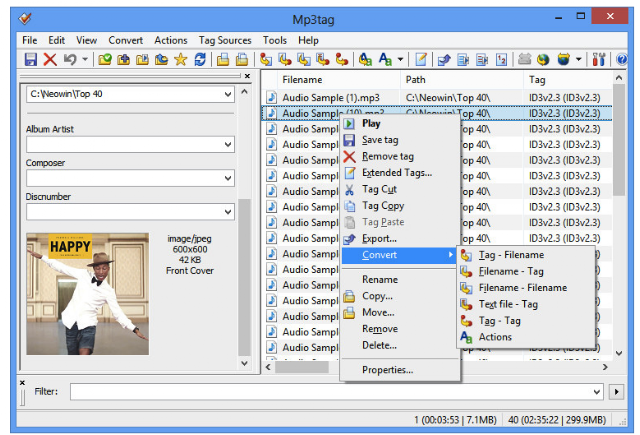
Task: Open the Undo history dropdown arrow
Action: (85, 60)
